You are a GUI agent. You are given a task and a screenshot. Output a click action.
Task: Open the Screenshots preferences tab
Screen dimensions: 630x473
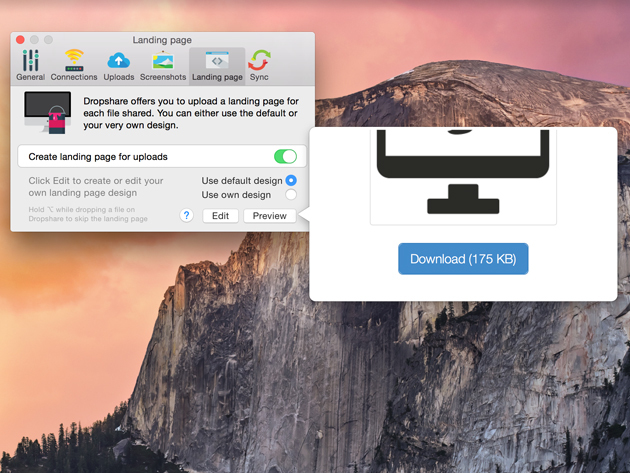click(163, 65)
